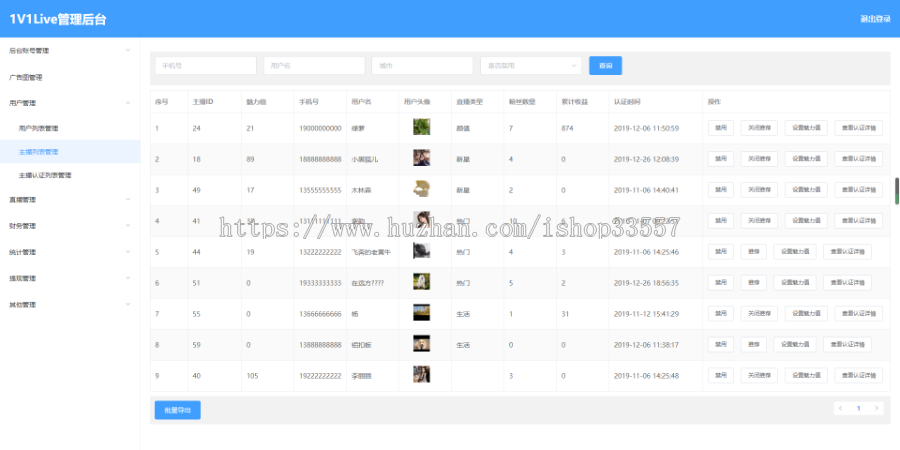Focus the 城市 search field
The image size is (900, 450).
pos(422,65)
